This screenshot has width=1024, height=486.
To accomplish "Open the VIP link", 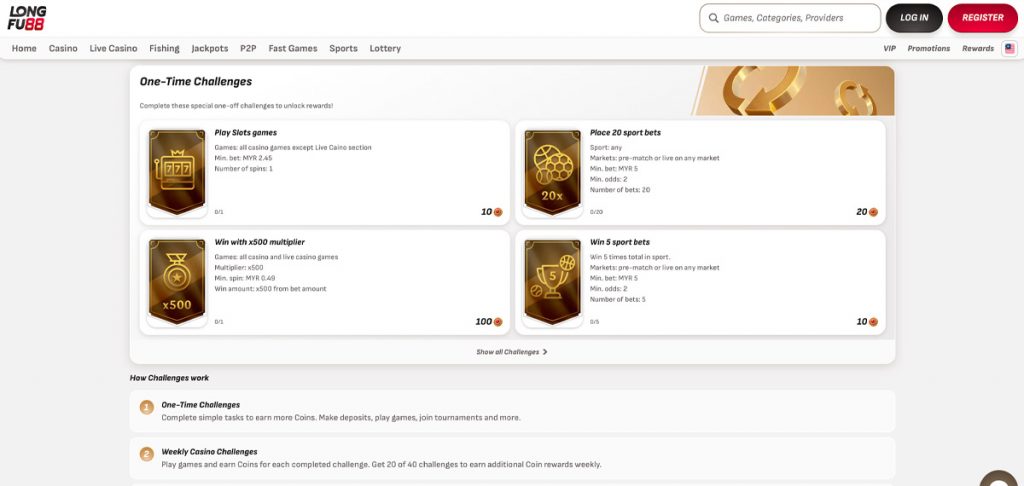I will 889,48.
